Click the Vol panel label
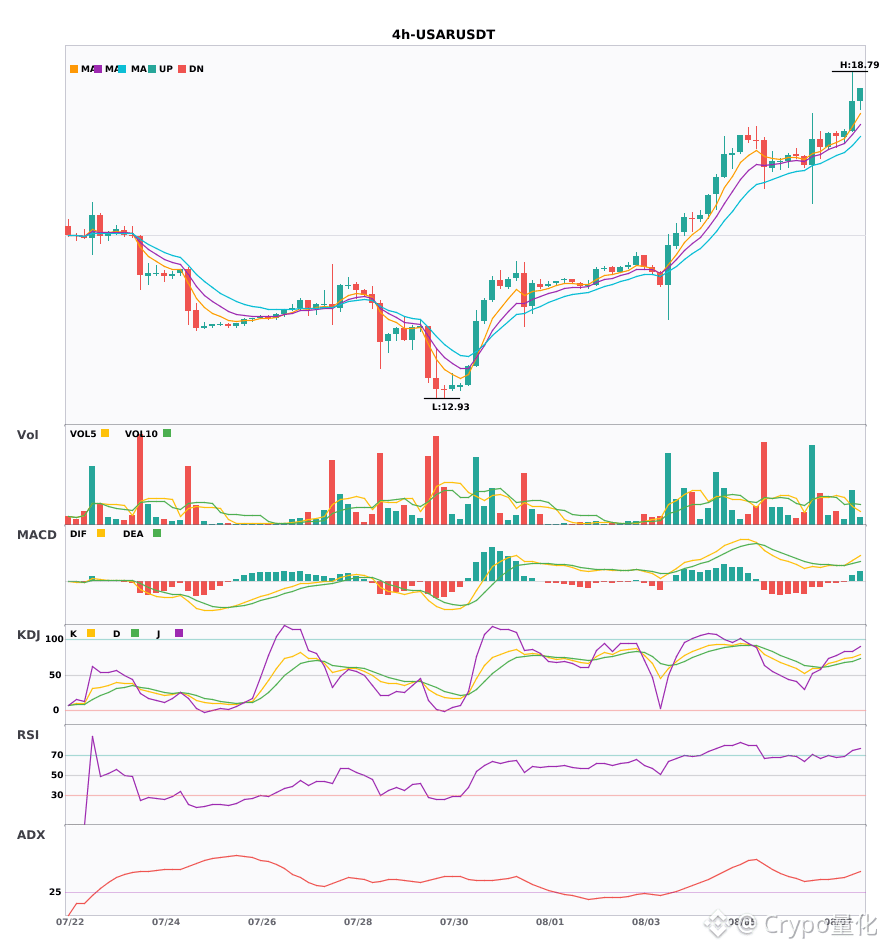Viewport: 885px width, 950px height. 27,434
